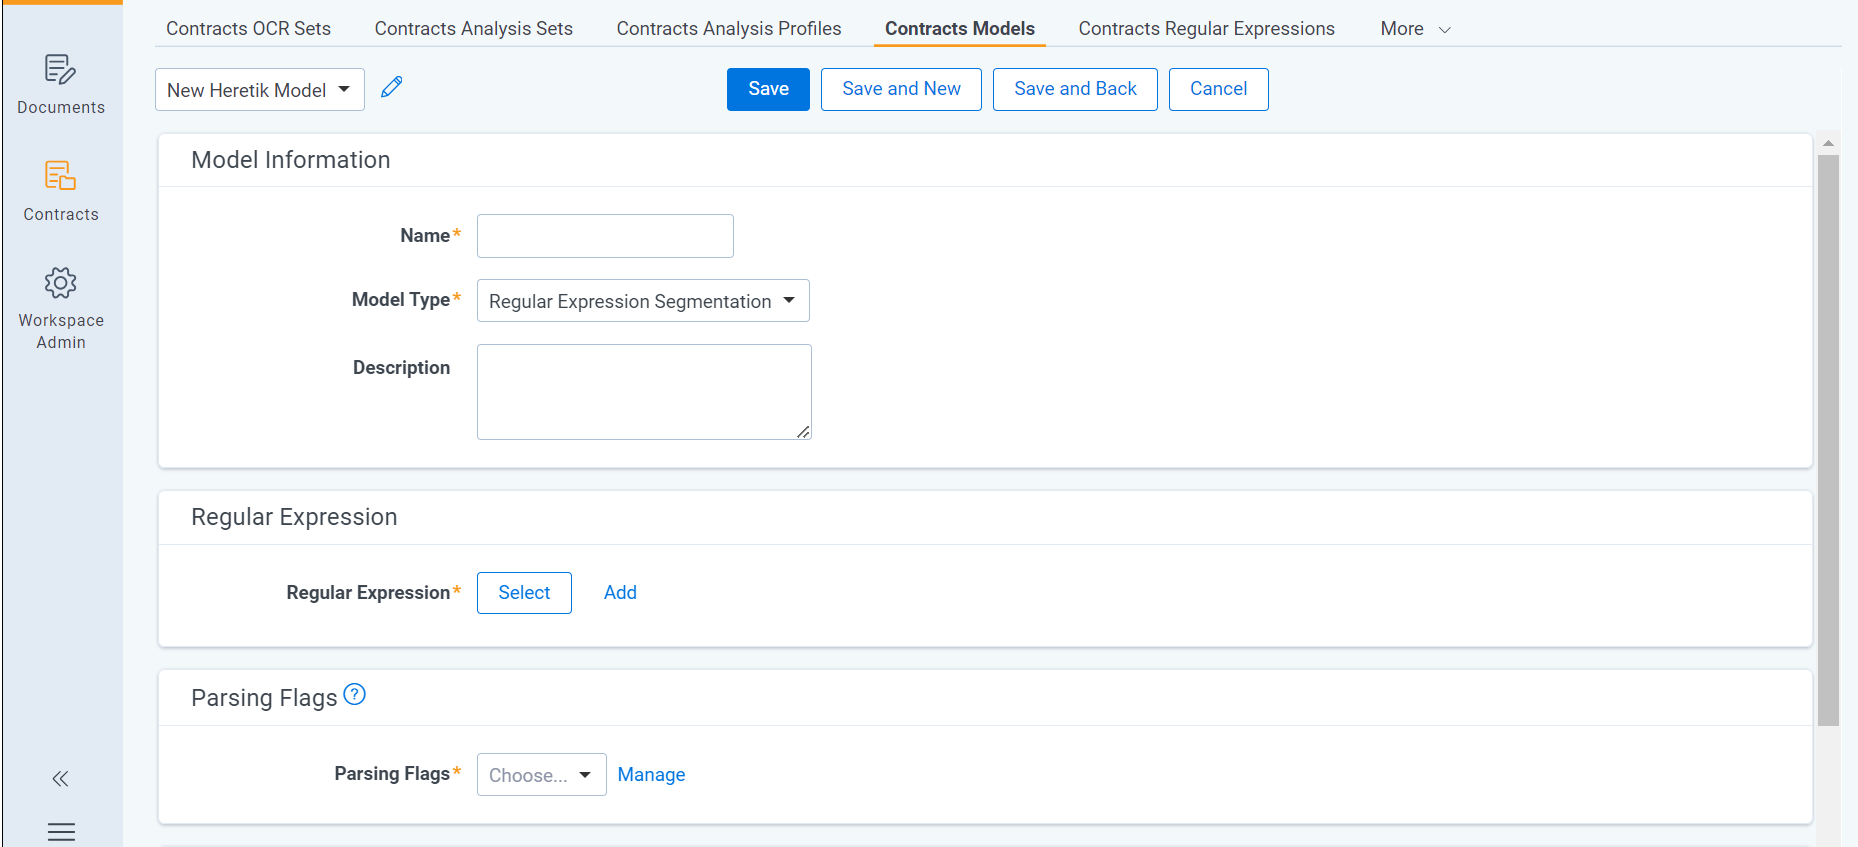Switch to Contracts Analysis Sets tab
The image size is (1858, 847).
click(x=474, y=29)
